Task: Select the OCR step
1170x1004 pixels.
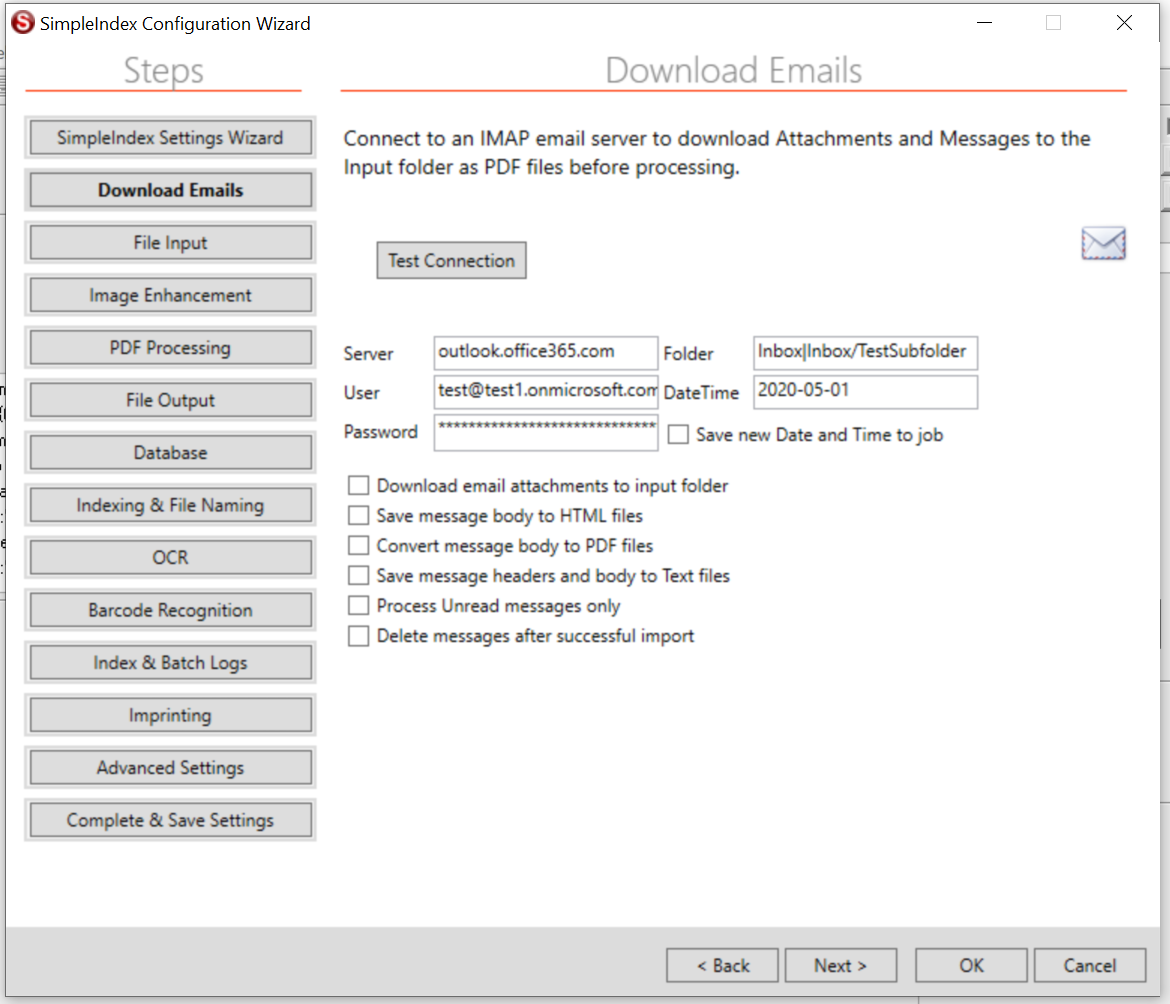Action: (x=170, y=557)
